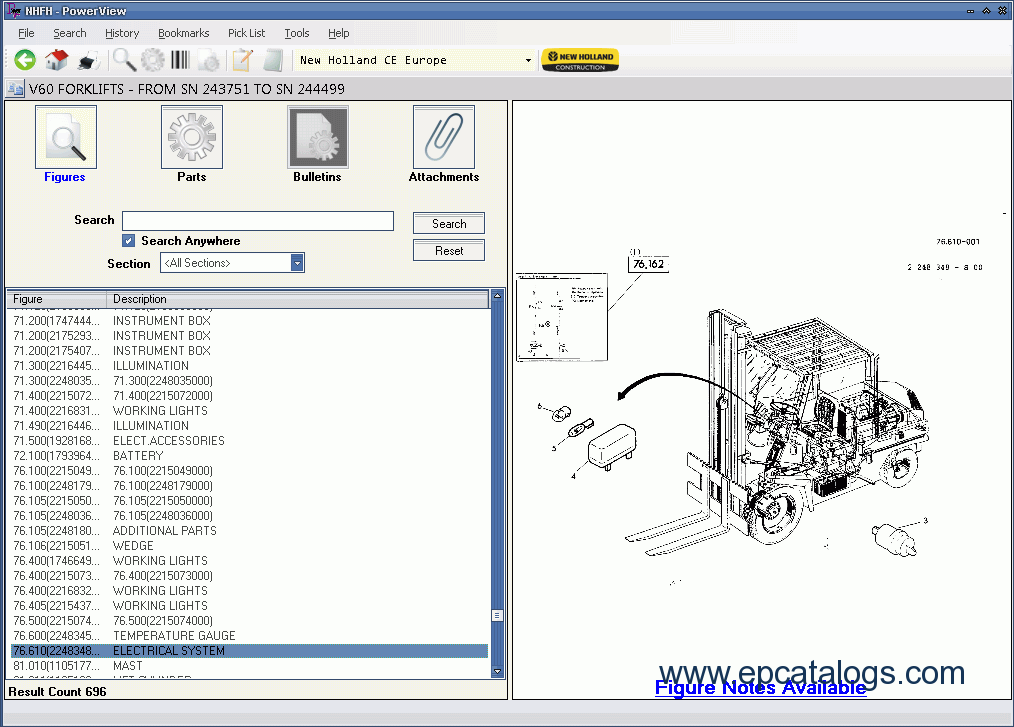The image size is (1014, 727).
Task: Select the 76.500(2215074000) row
Action: [250, 621]
